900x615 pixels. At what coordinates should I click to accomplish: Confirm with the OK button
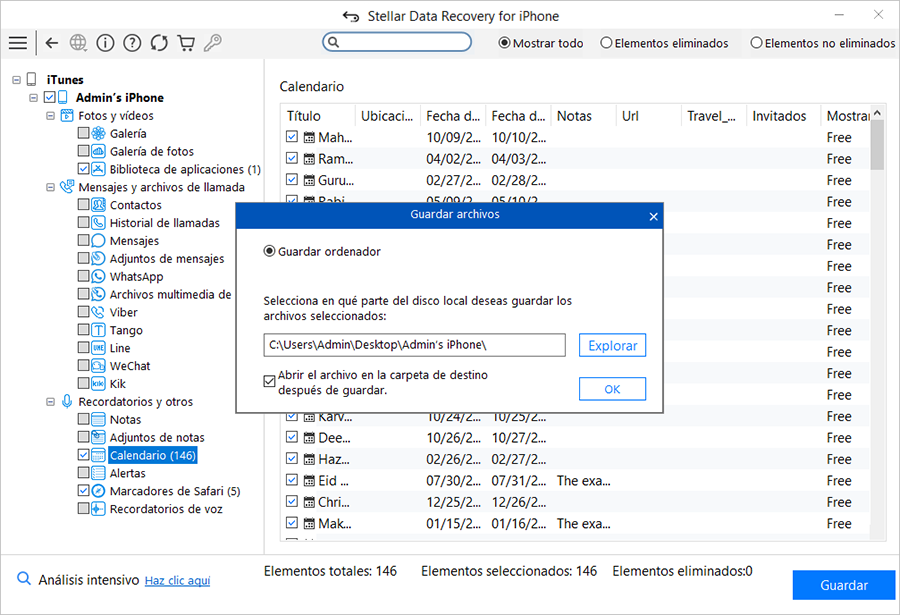(x=612, y=389)
